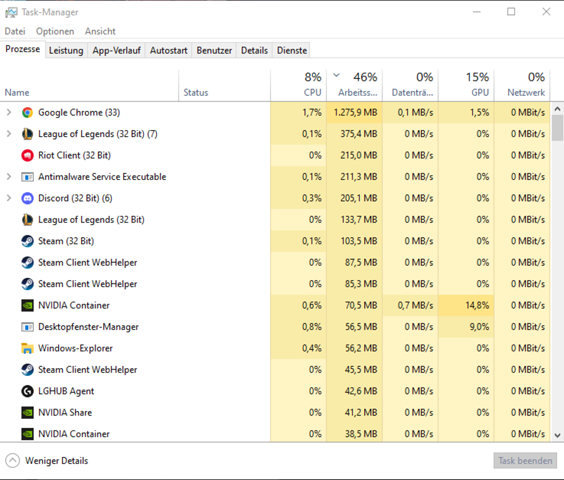Click the 14,8% GPU value
564x480 pixels.
pyautogui.click(x=477, y=305)
